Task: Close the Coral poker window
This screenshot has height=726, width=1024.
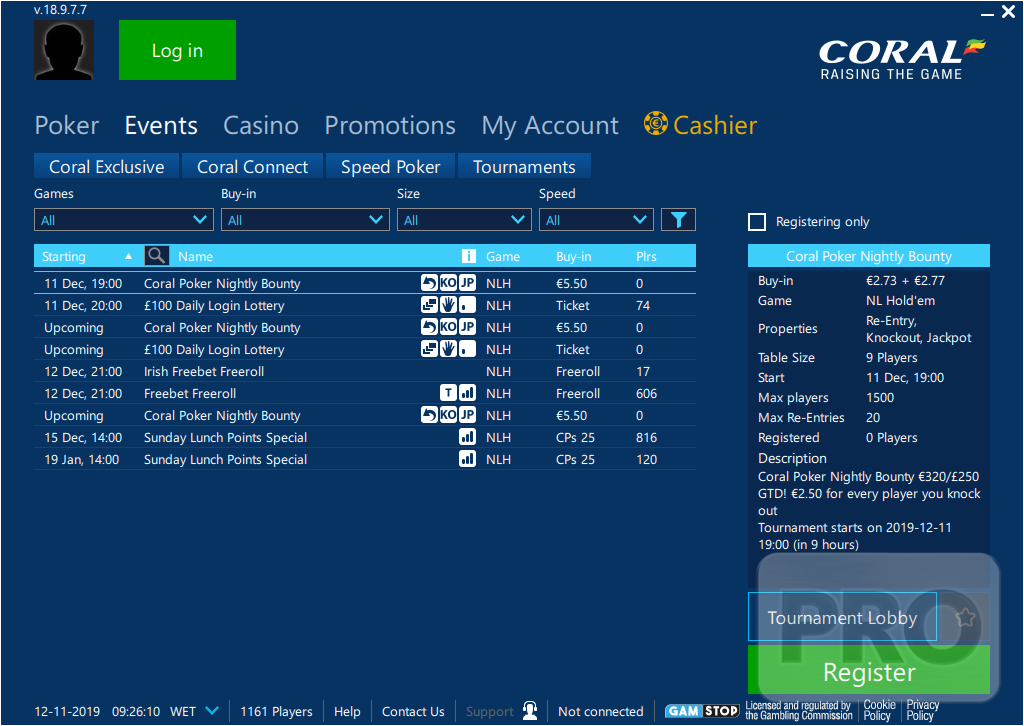Action: coord(1008,12)
